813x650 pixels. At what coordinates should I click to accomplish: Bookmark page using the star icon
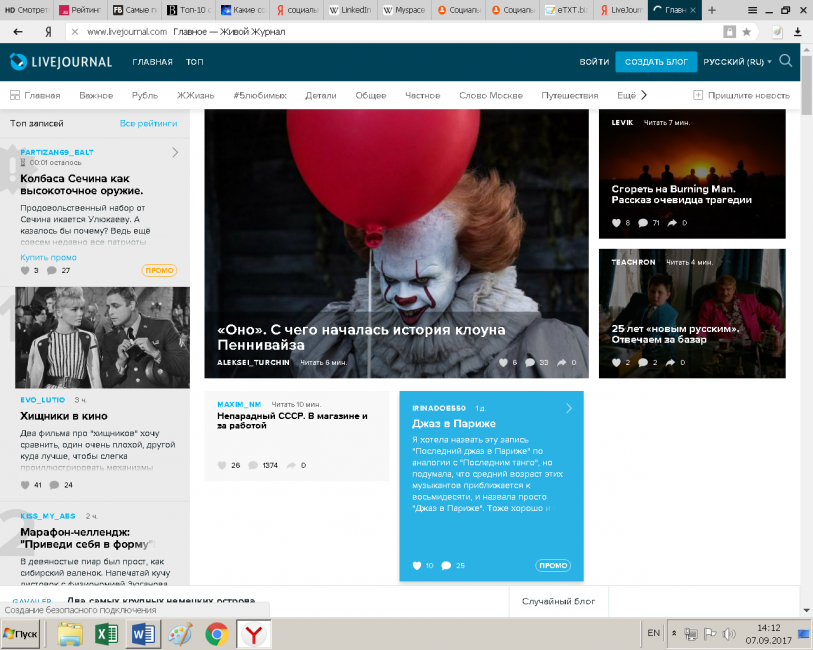tap(747, 32)
